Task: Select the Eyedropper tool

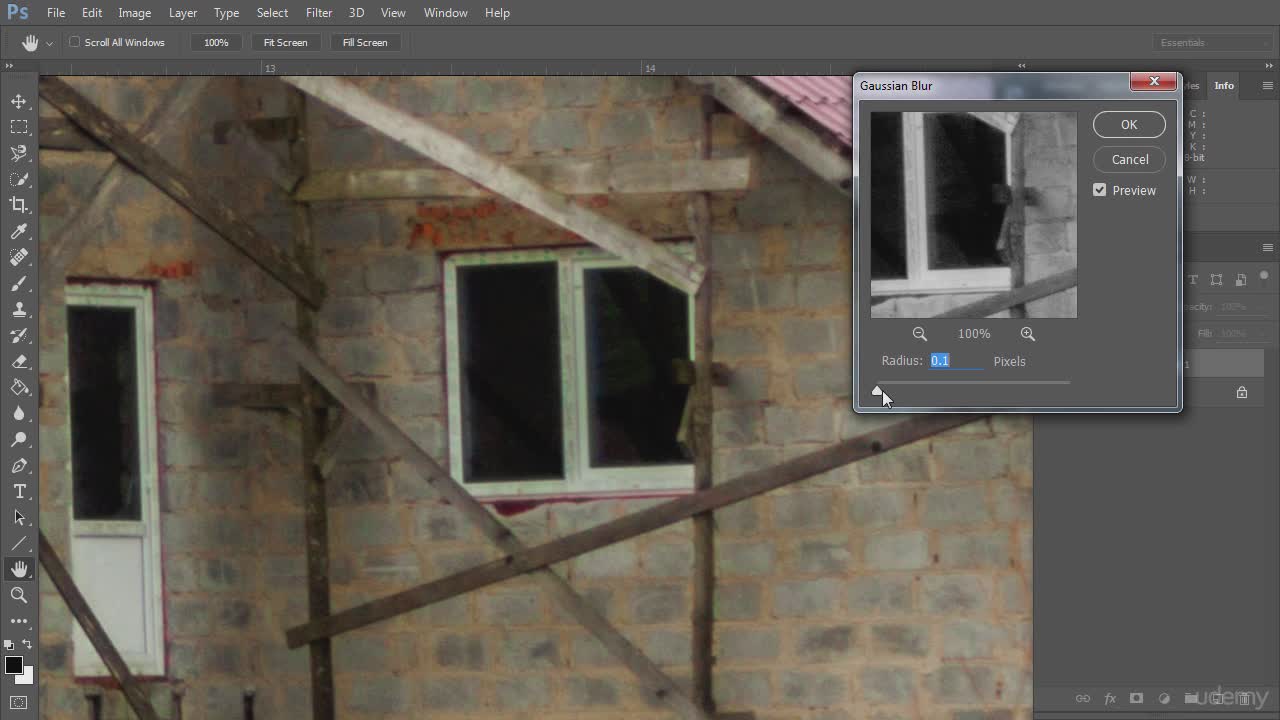Action: click(19, 231)
